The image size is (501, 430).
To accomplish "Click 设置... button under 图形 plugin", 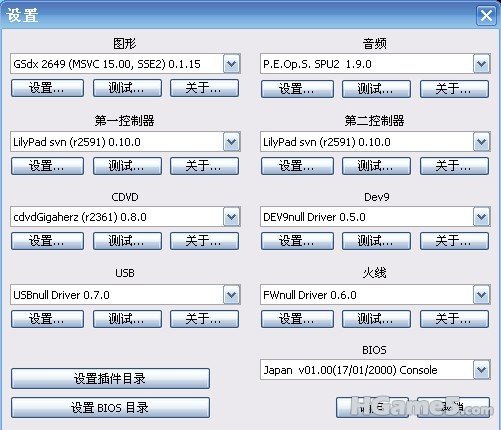I will pyautogui.click(x=47, y=88).
